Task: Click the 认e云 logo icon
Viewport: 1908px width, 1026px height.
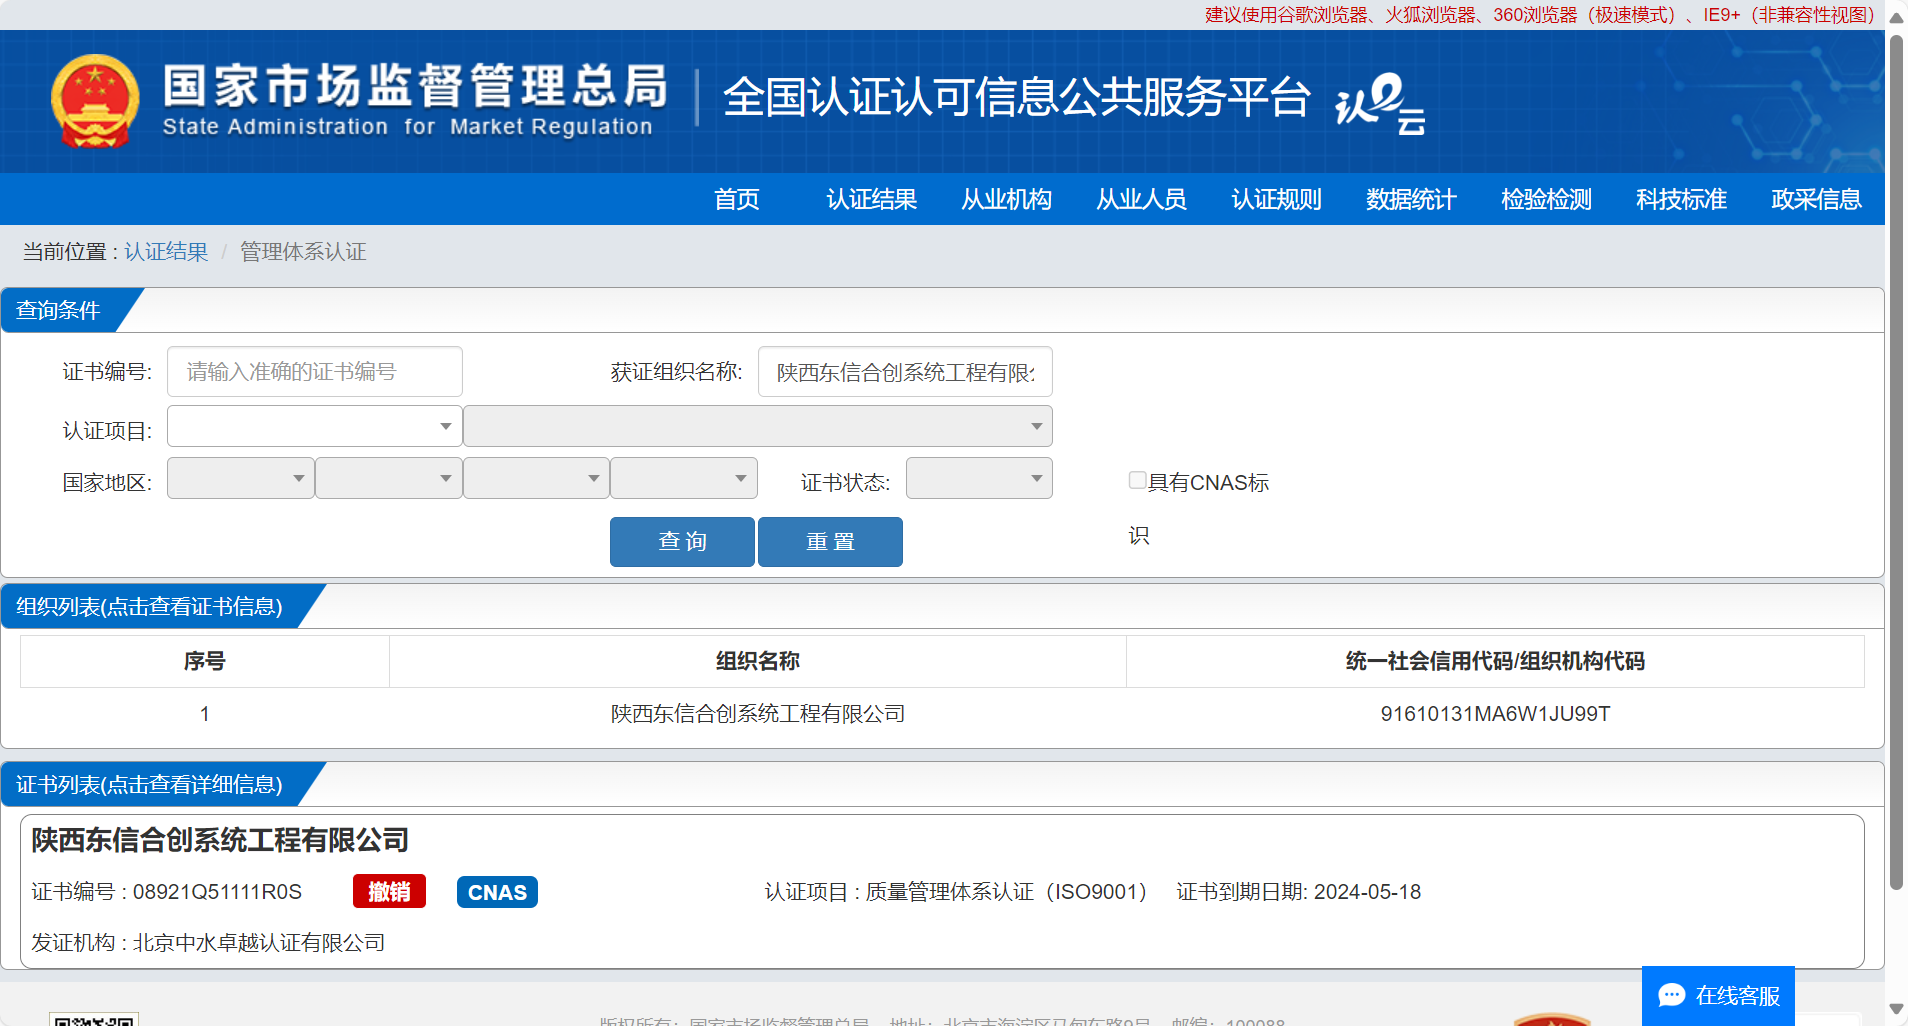Action: click(1379, 103)
